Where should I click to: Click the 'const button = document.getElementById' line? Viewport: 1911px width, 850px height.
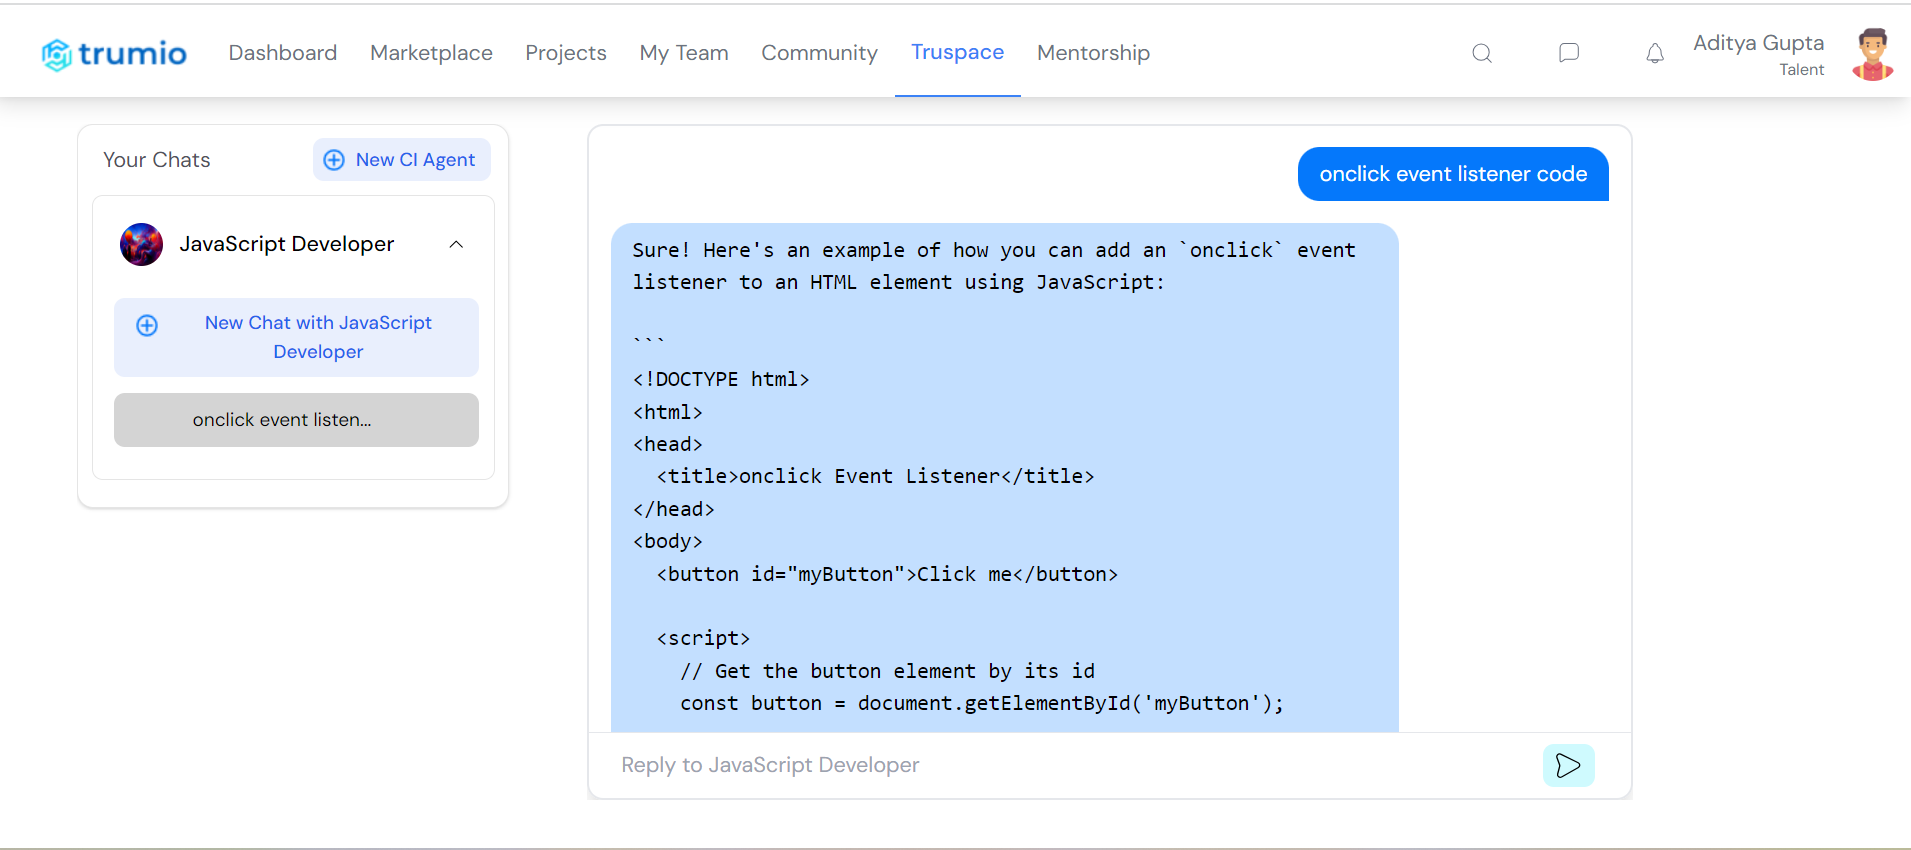tap(982, 704)
